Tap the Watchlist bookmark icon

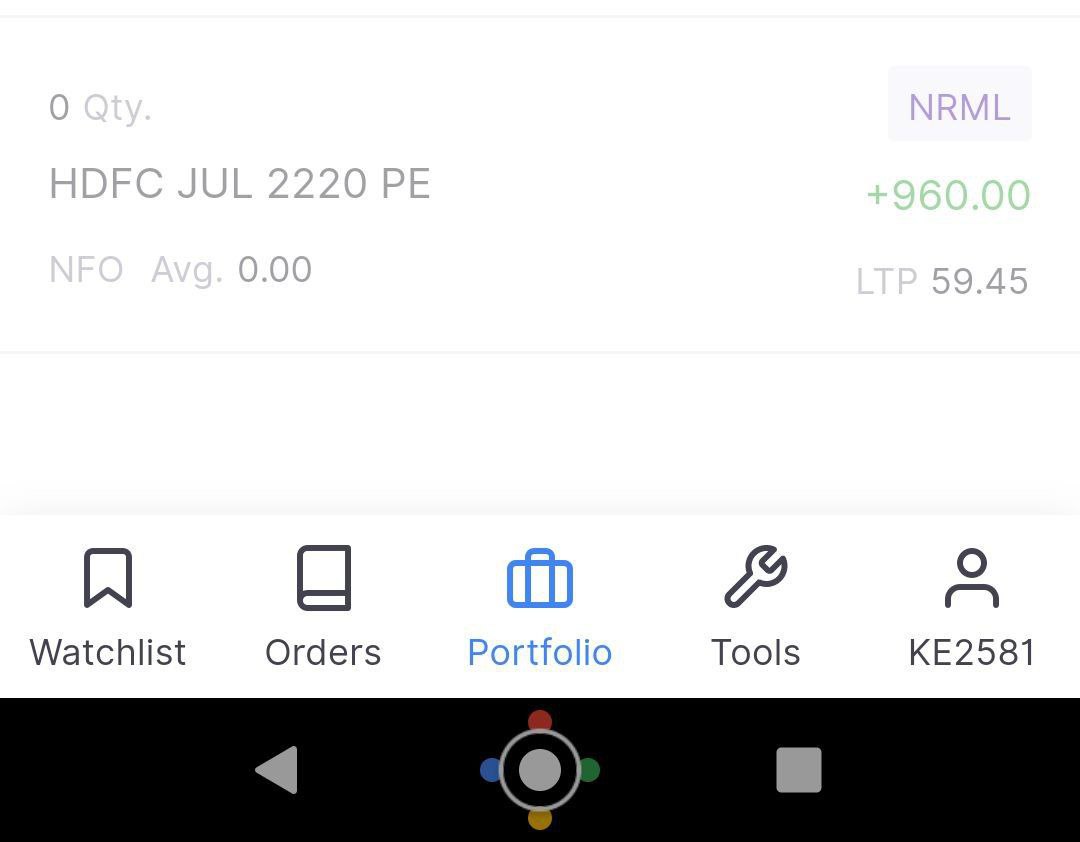(x=108, y=578)
